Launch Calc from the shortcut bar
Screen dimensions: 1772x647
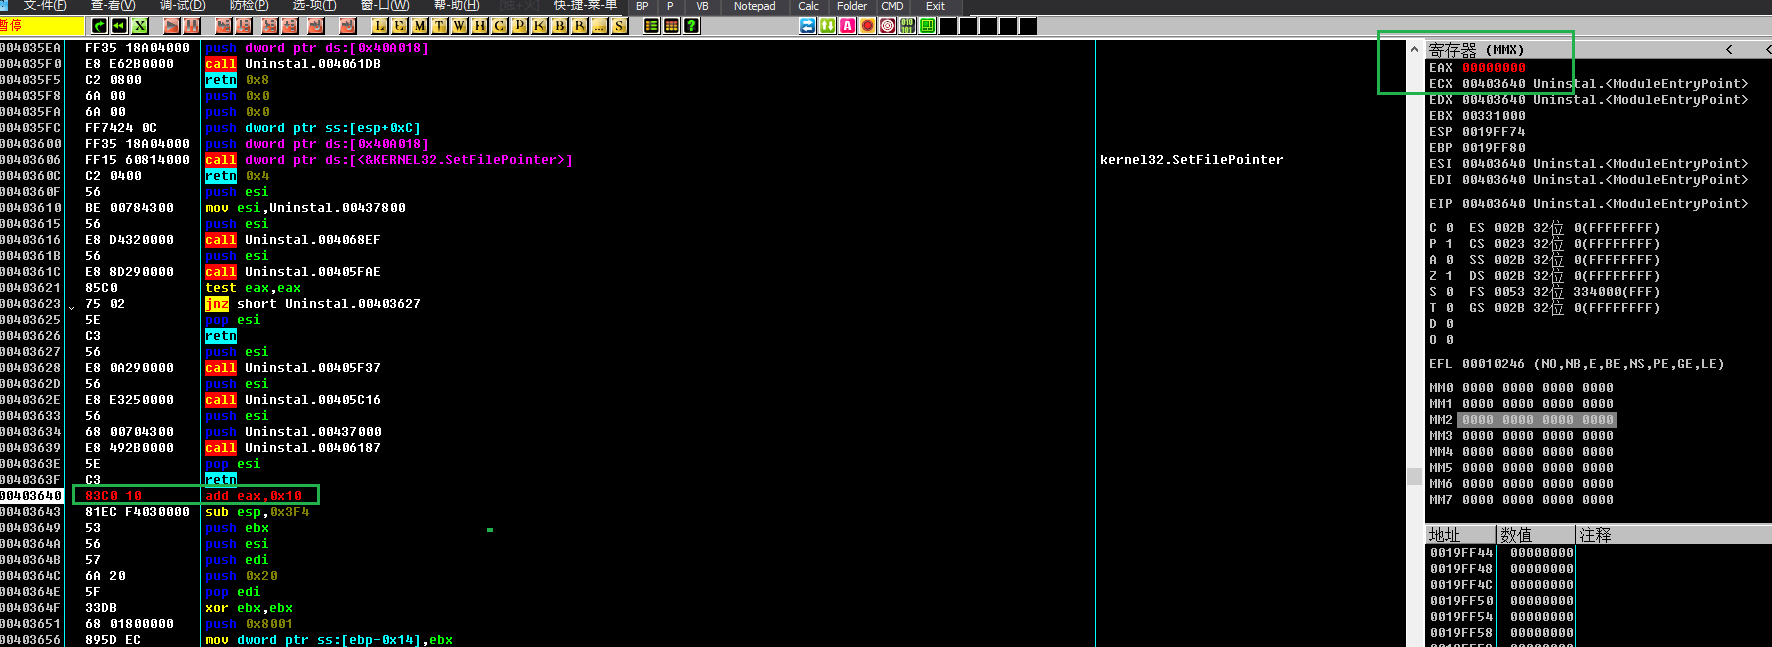coord(808,6)
